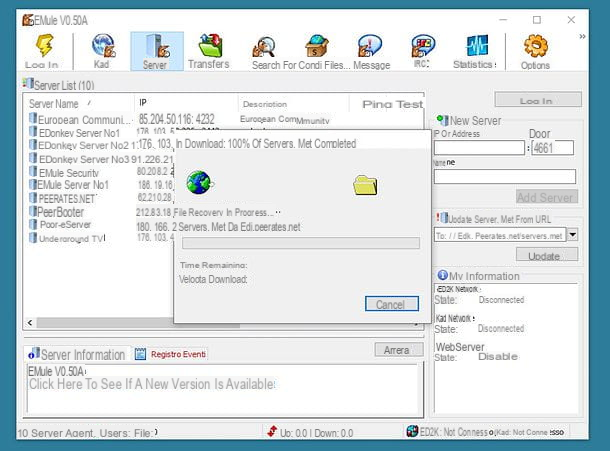The width and height of the screenshot is (610, 451).
Task: Click the My Information info icon
Action: 442,275
